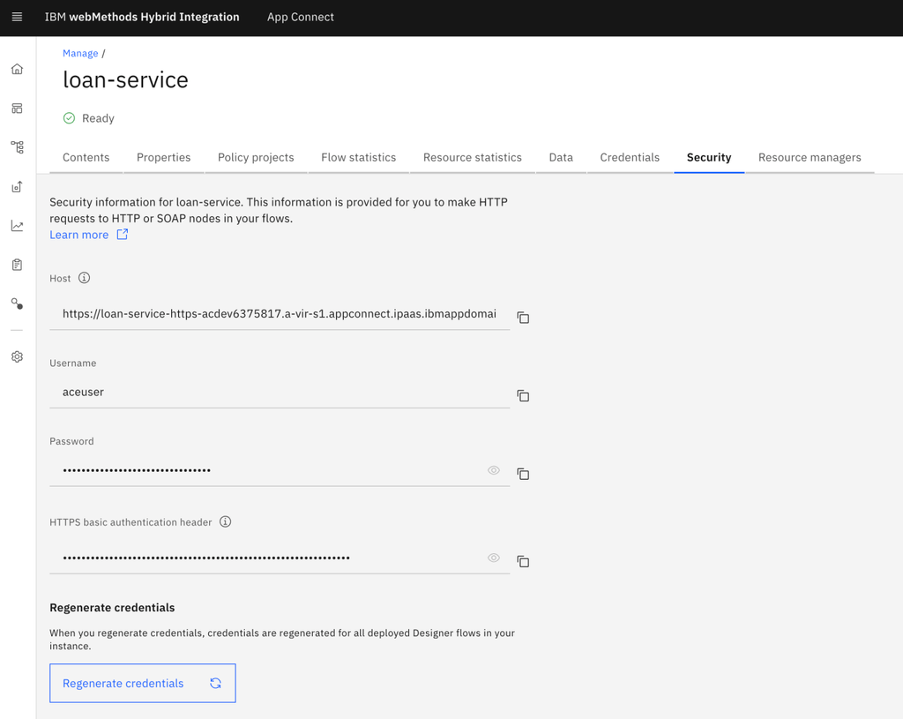The image size is (904, 720).
Task: Go to Home in the sidebar
Action: coord(17,69)
